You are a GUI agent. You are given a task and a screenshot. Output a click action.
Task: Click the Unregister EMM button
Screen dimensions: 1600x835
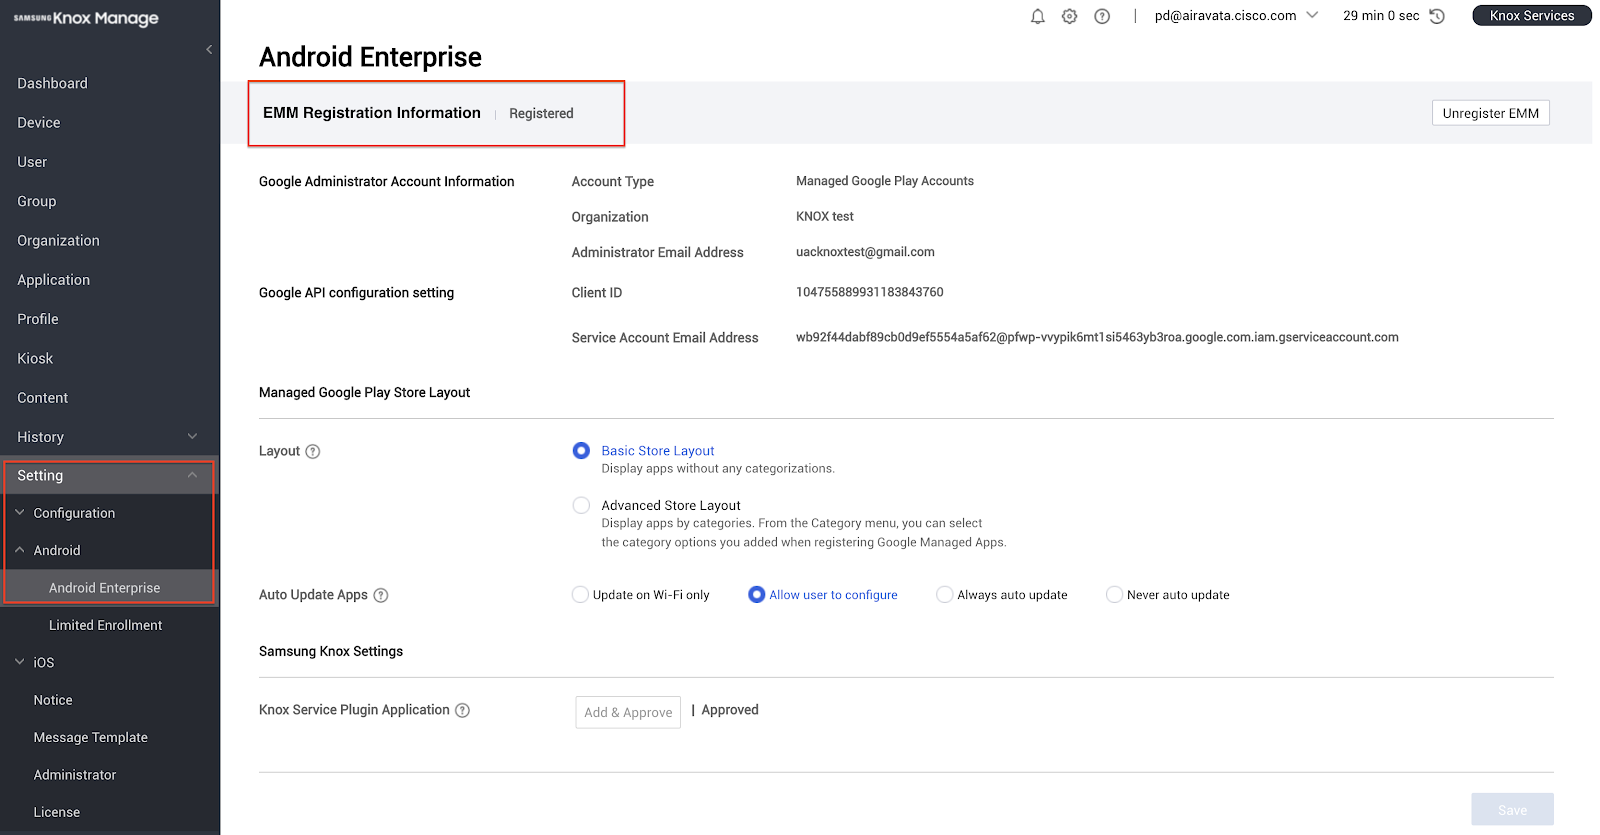[1490, 113]
